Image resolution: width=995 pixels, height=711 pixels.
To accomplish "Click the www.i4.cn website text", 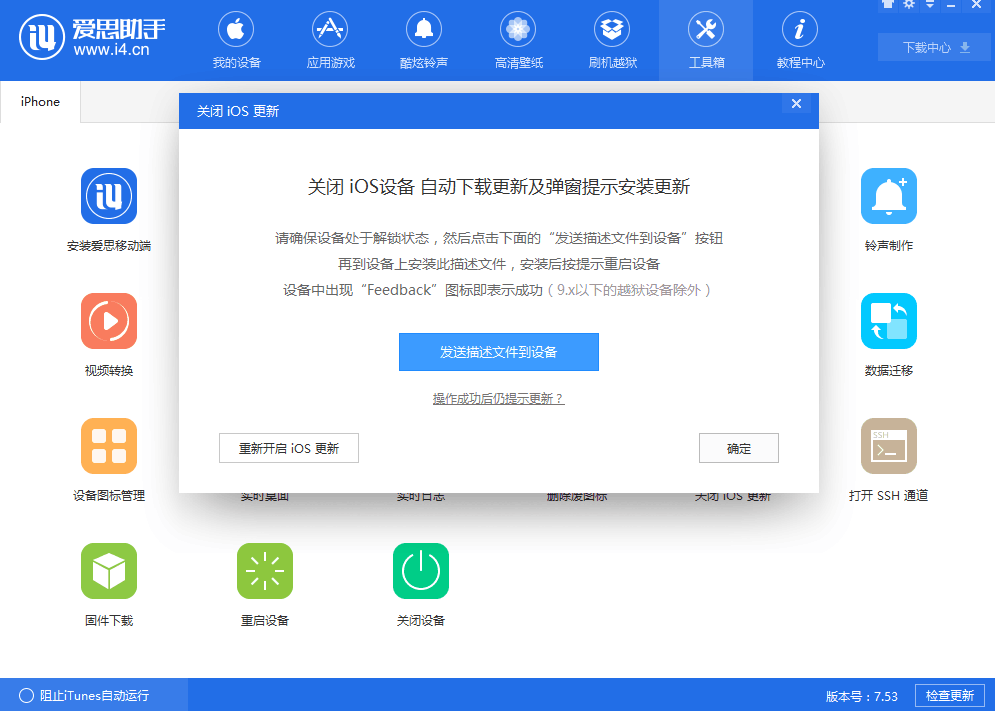I will coord(112,50).
